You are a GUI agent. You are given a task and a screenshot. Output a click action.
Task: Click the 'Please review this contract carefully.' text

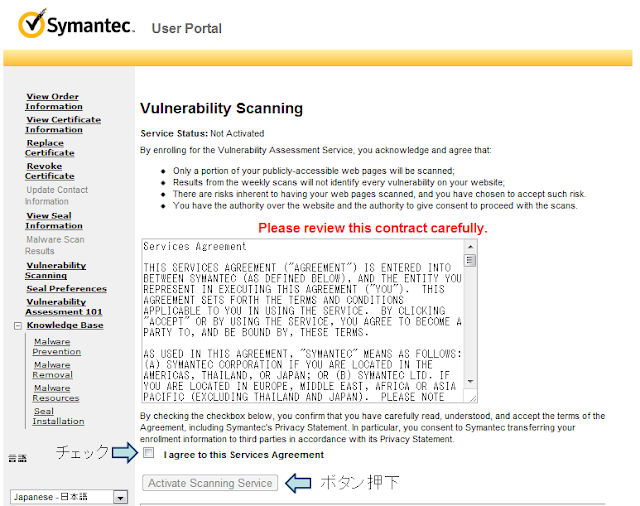point(373,228)
